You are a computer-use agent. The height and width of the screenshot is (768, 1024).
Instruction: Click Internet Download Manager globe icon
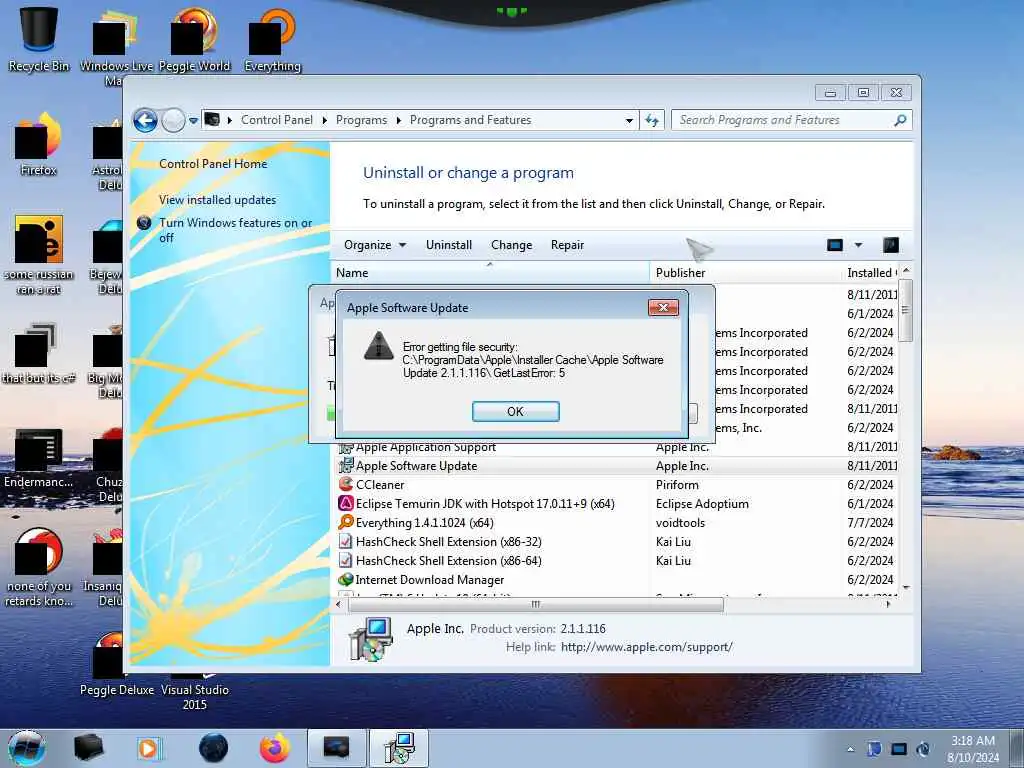[345, 579]
